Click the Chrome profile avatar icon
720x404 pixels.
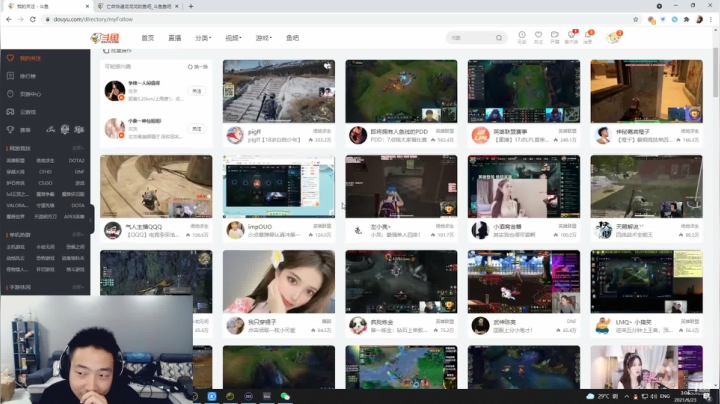(699, 19)
